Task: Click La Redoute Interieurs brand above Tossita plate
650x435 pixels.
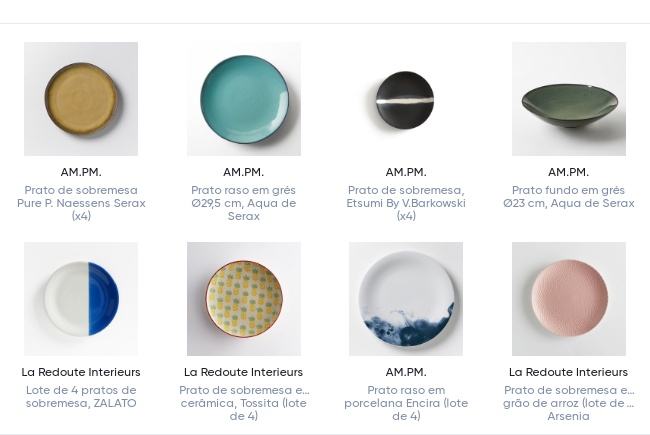Action: point(243,372)
